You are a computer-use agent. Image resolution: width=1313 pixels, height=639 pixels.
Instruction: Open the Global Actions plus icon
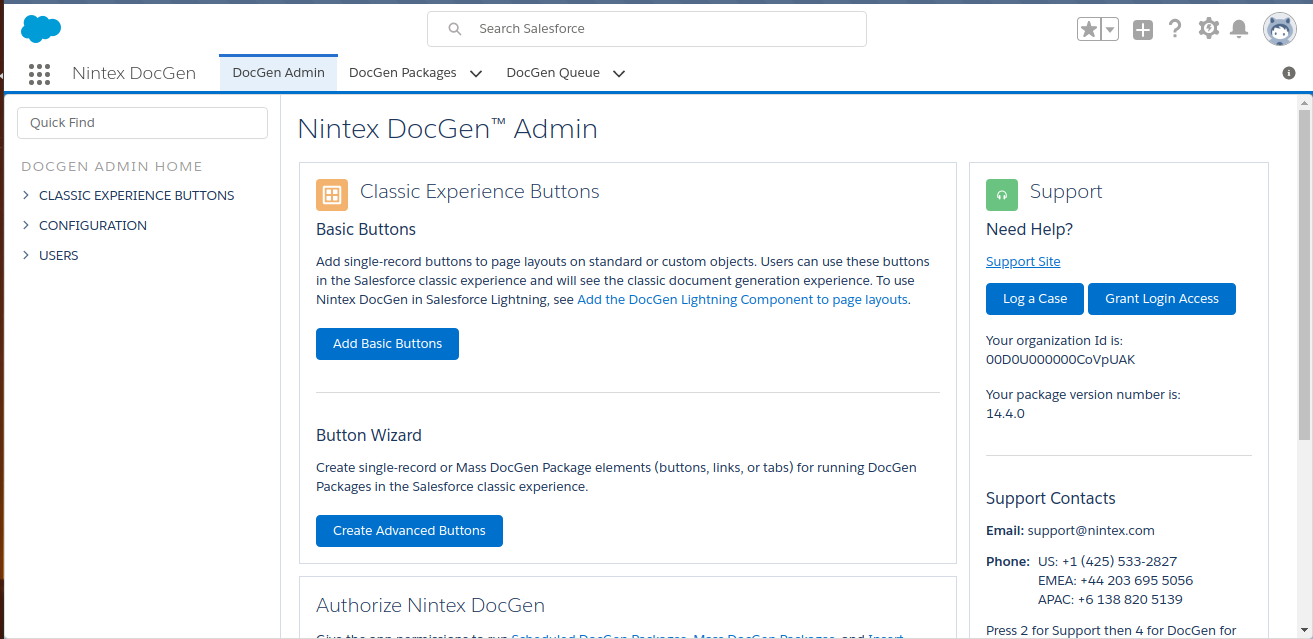click(1143, 30)
